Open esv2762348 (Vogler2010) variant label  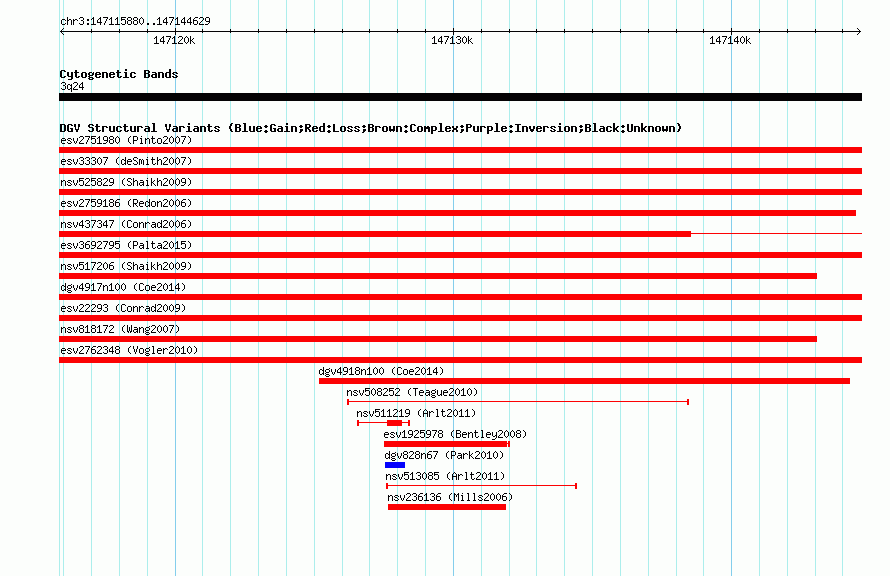coord(129,350)
